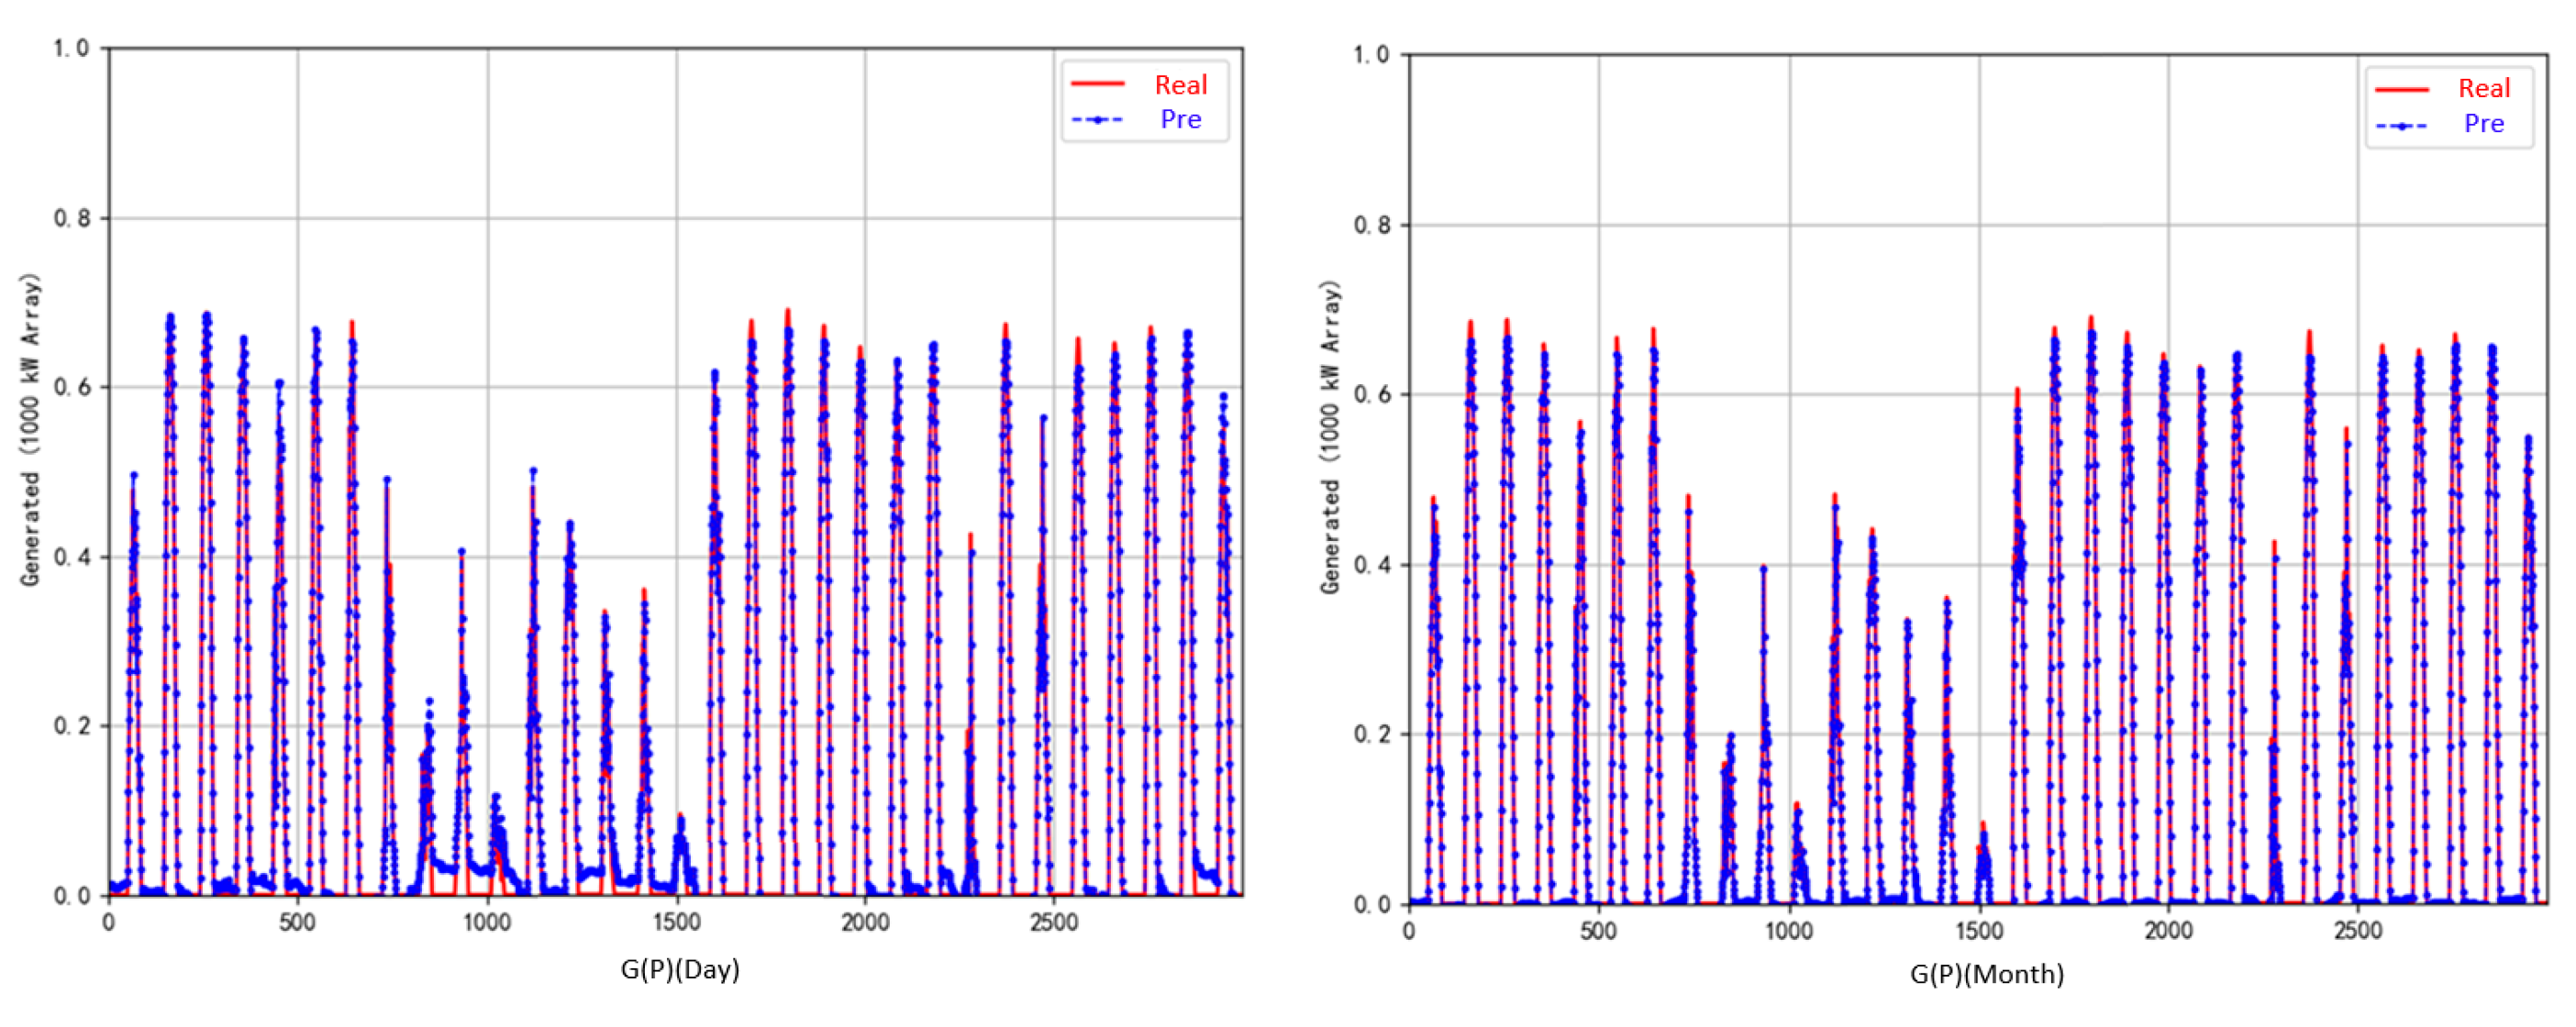Click the blue Pre line sample in left legend
This screenshot has height=1027, width=2576.
pos(1097,120)
